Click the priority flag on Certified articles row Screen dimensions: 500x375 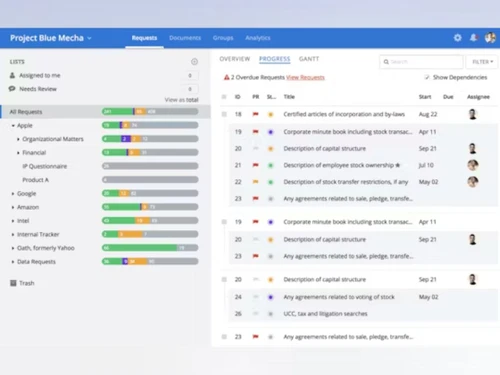[256, 114]
